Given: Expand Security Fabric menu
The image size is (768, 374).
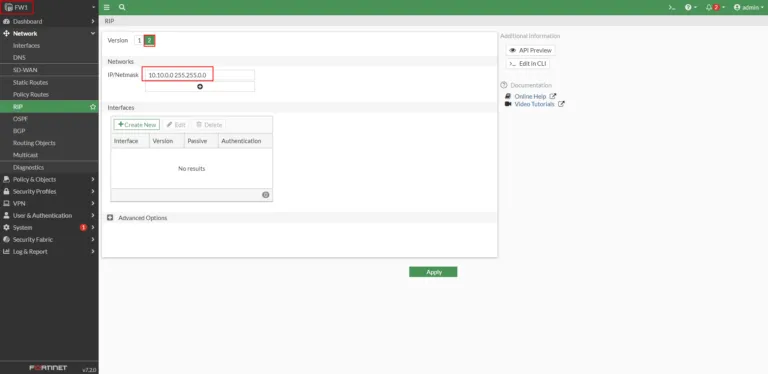Looking at the screenshot, I should 49,239.
